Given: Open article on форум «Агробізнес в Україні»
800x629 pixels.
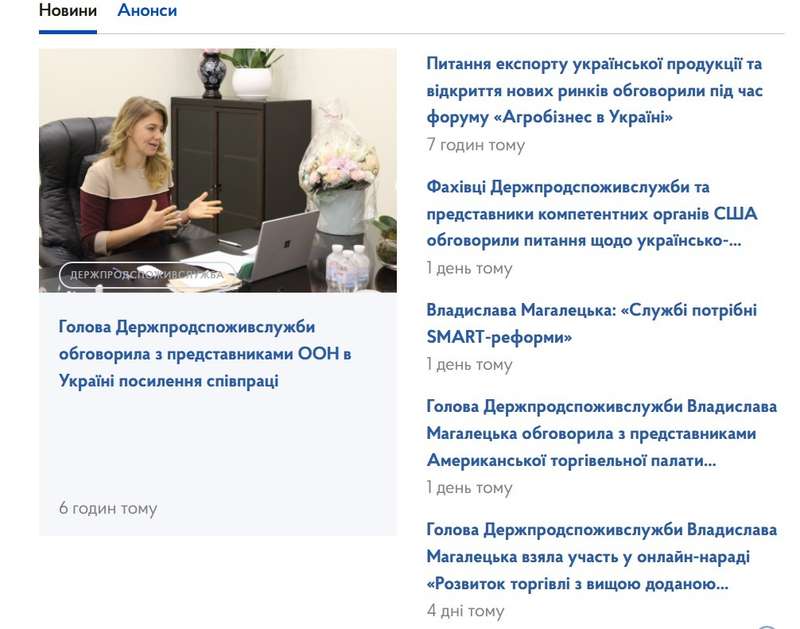Looking at the screenshot, I should point(594,91).
